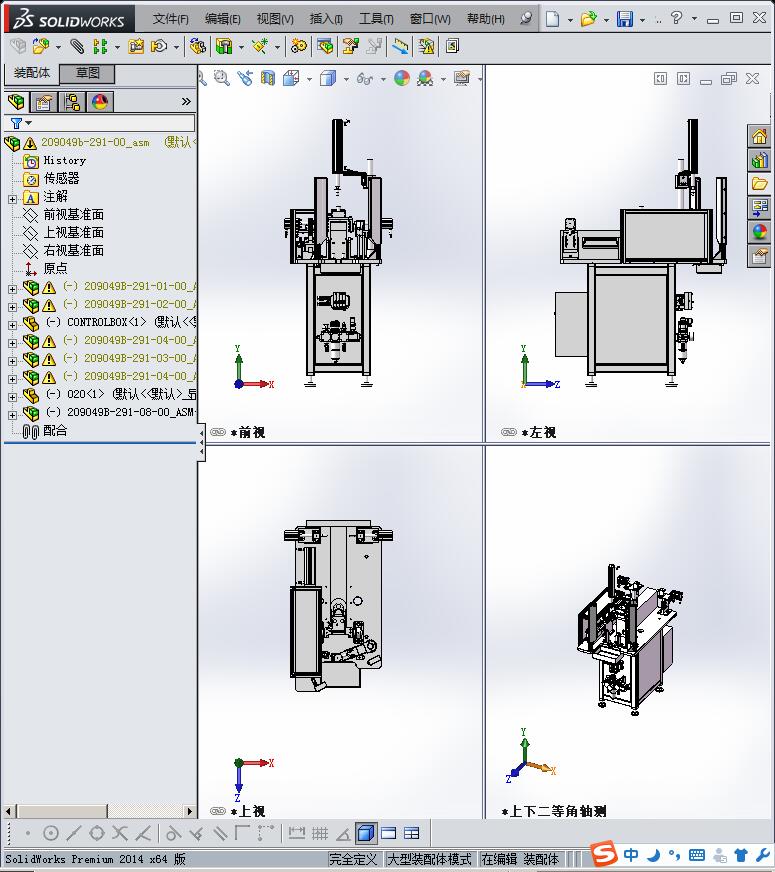The width and height of the screenshot is (775, 872).
Task: Click the Assembly Features icon
Action: (224, 46)
